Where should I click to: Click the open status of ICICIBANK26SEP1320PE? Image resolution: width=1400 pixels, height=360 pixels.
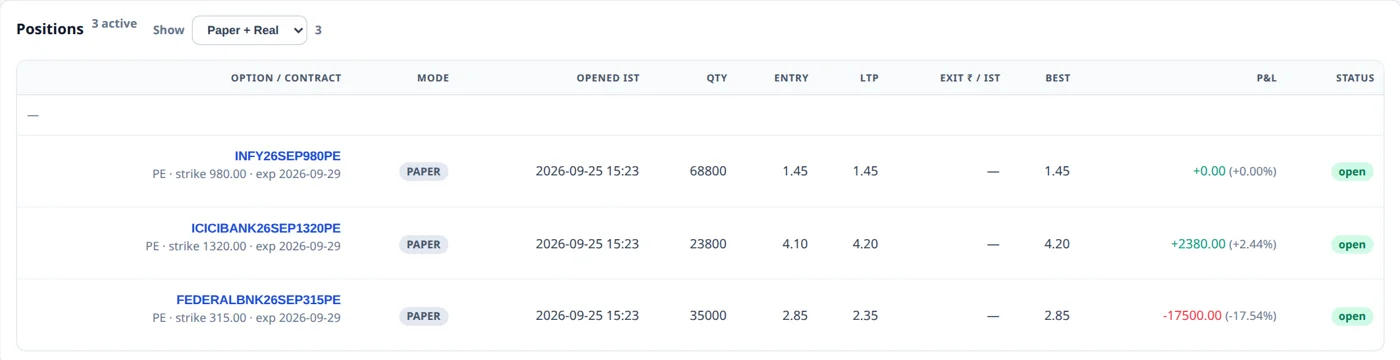(x=1352, y=244)
